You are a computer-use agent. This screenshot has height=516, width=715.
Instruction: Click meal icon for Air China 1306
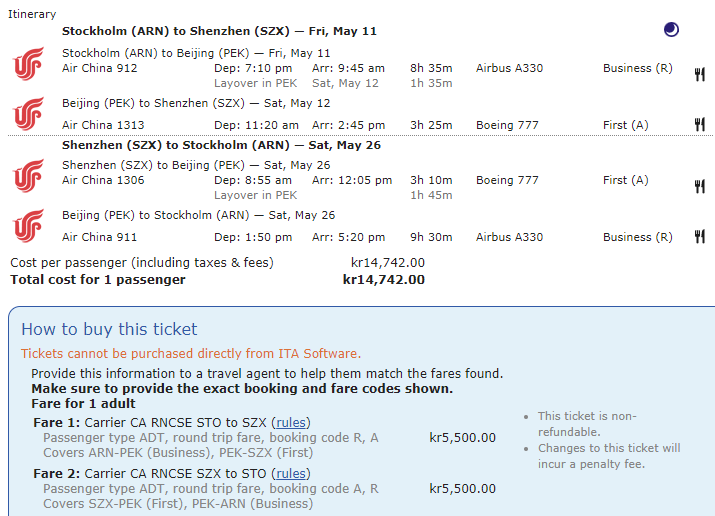700,186
